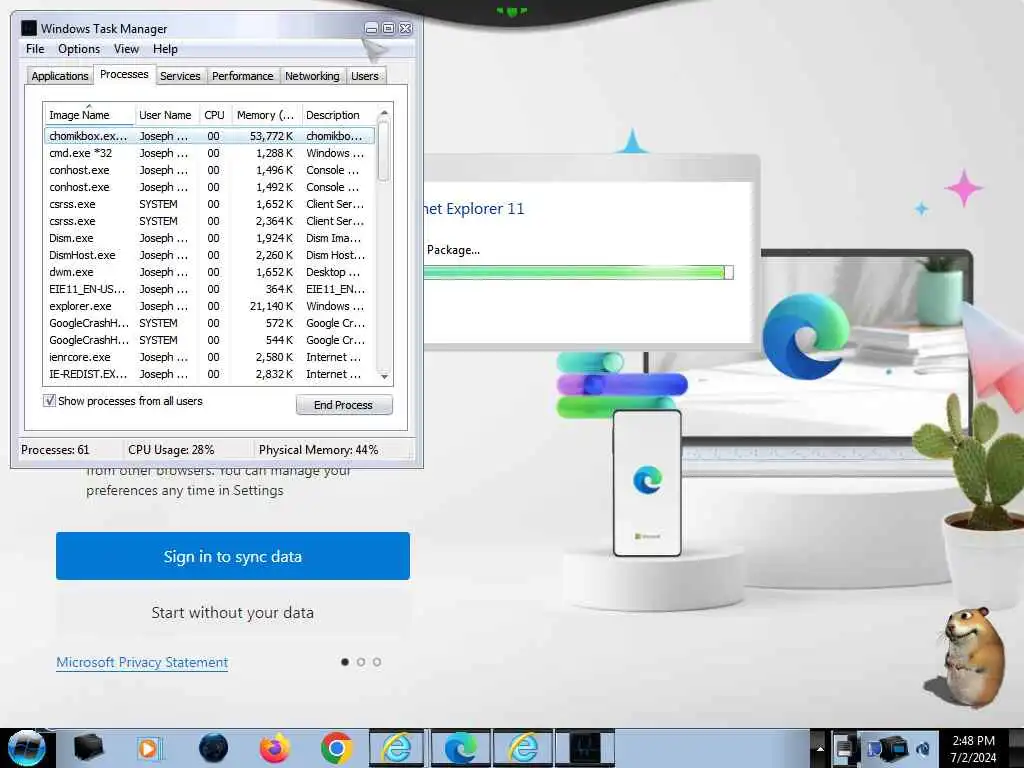Viewport: 1024px width, 768px height.
Task: Open the dark round browser icon in taskbar
Action: point(213,748)
